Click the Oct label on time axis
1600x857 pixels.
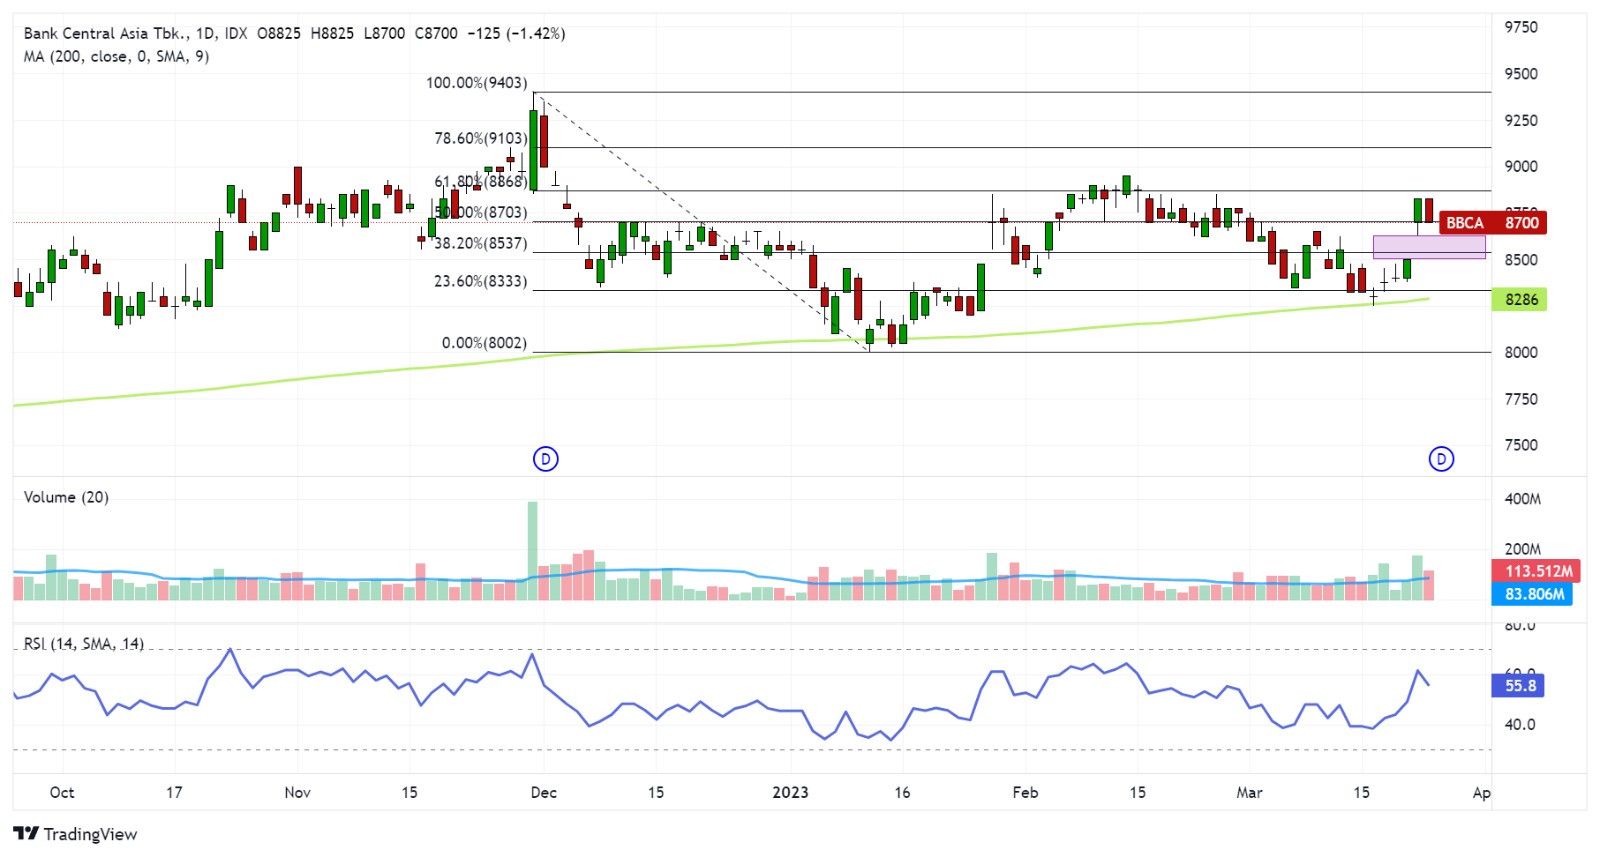(x=62, y=792)
